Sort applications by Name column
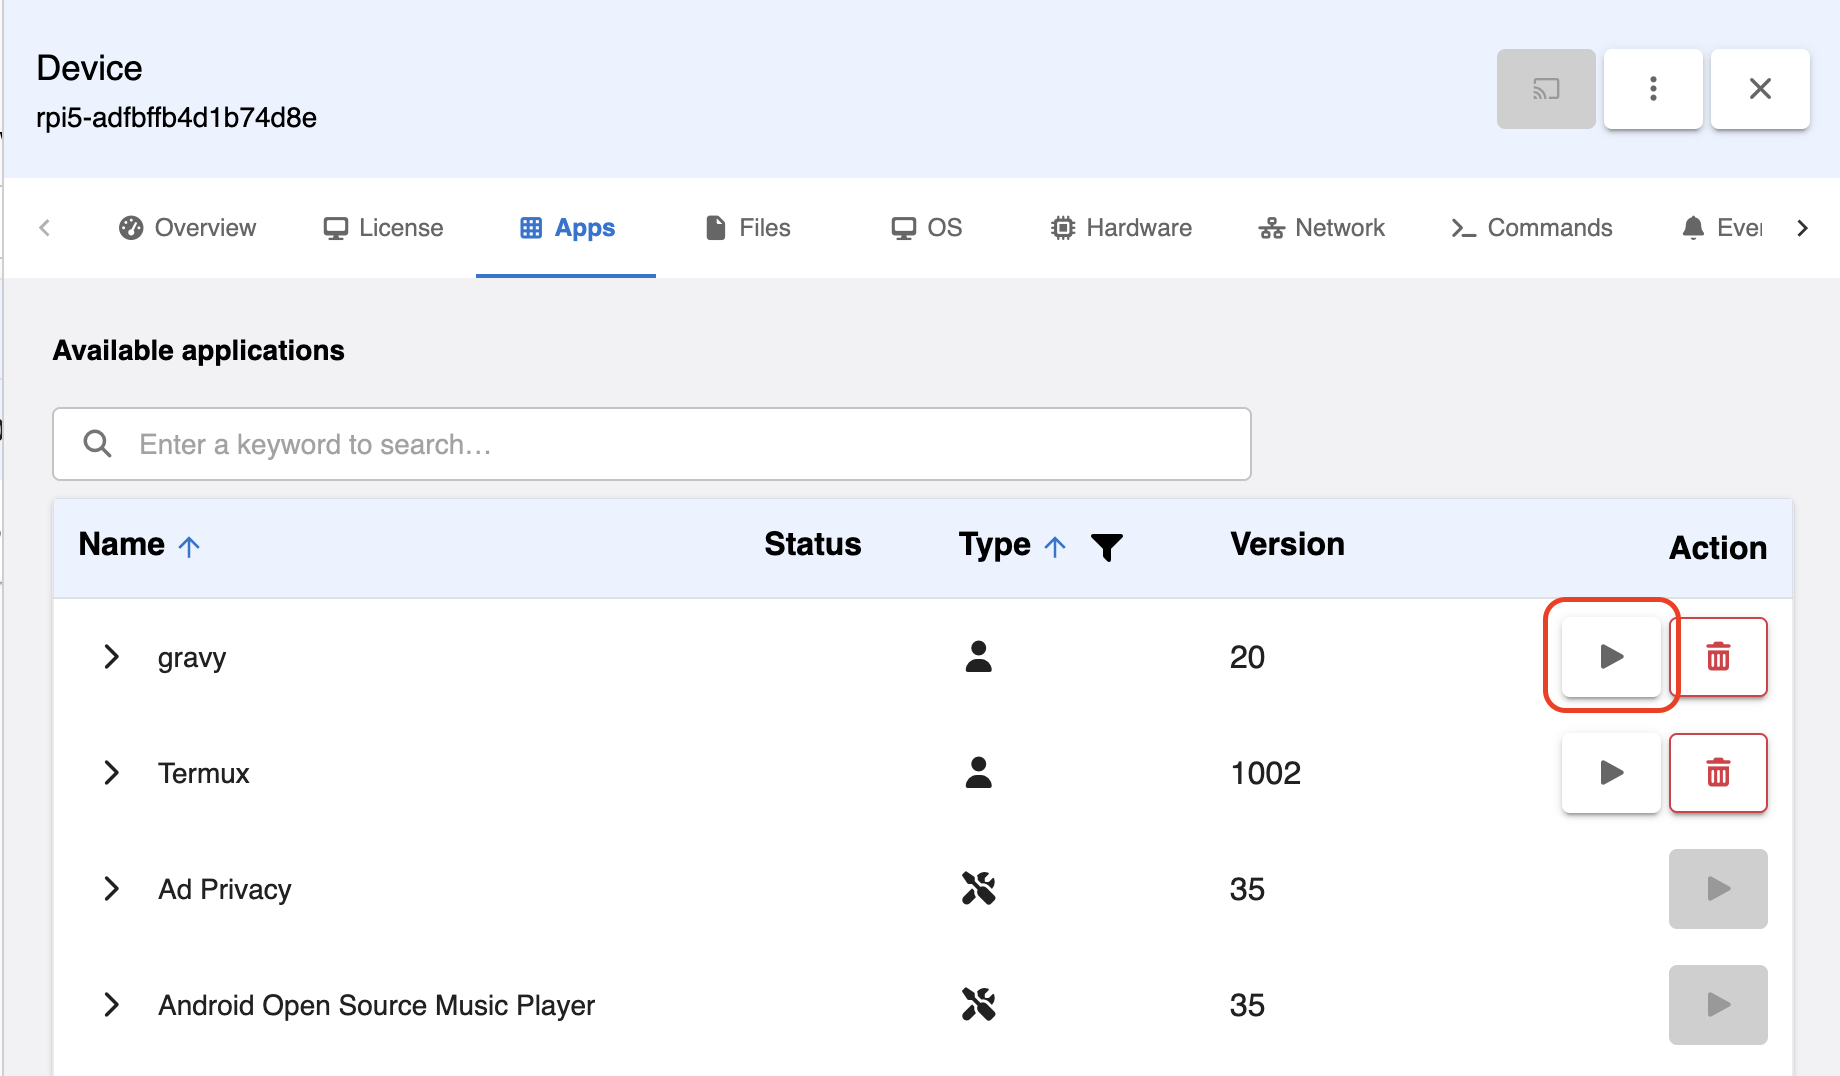This screenshot has width=1840, height=1076. 122,545
